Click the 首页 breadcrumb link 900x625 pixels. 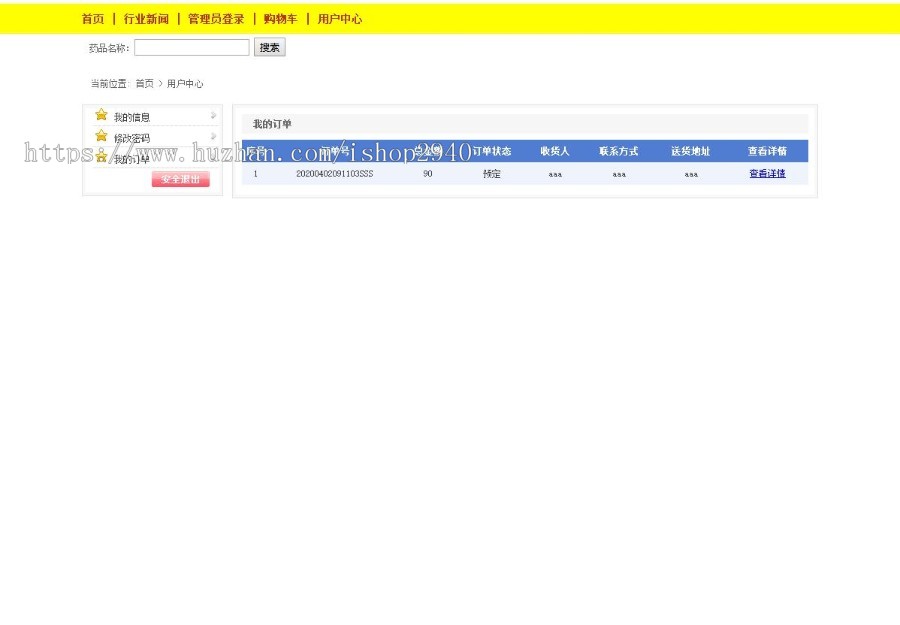(145, 84)
